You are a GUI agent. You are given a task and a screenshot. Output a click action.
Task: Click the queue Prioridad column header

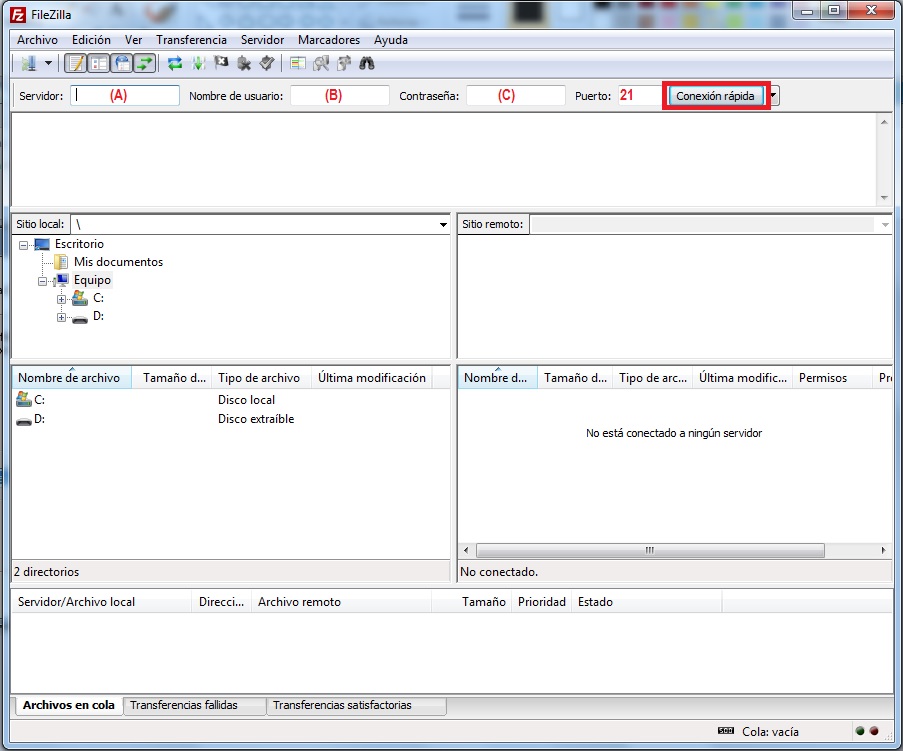pos(541,602)
